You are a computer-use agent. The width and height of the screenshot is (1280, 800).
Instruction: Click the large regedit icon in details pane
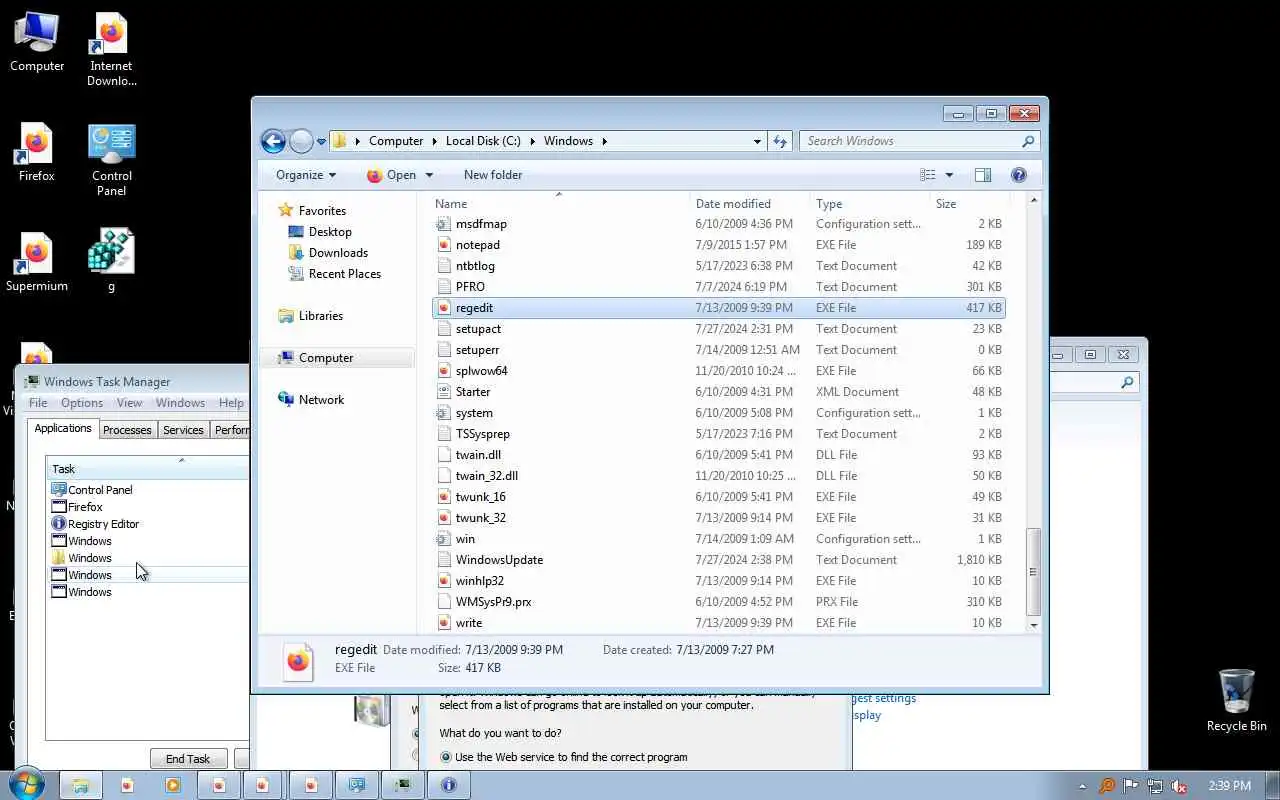298,661
